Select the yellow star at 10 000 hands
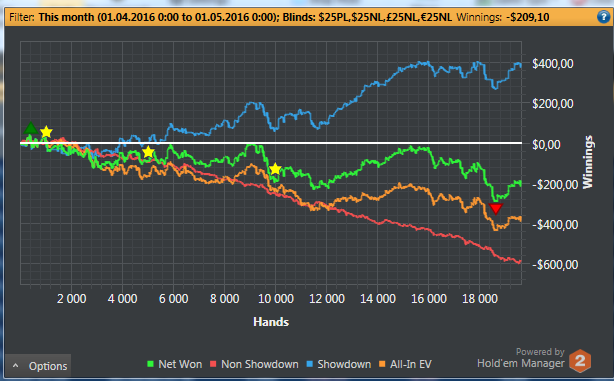The height and width of the screenshot is (381, 614). pos(275,169)
